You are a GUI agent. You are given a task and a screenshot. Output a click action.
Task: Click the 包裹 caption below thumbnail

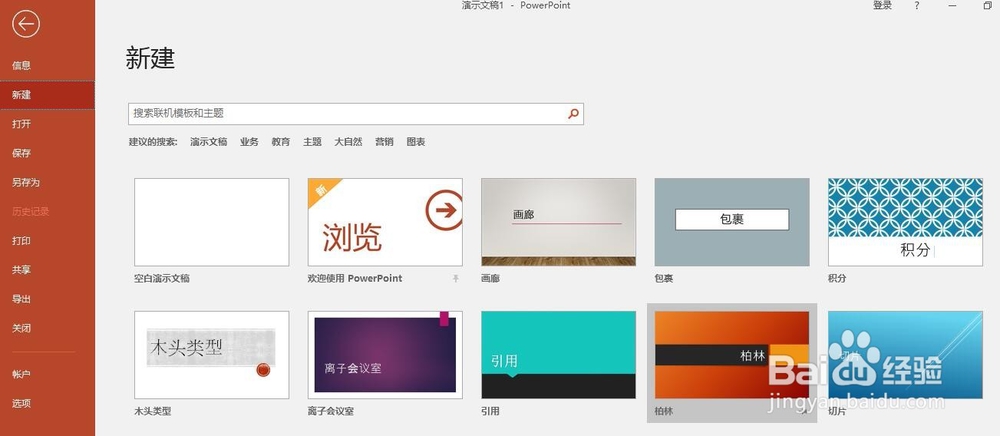coord(664,279)
